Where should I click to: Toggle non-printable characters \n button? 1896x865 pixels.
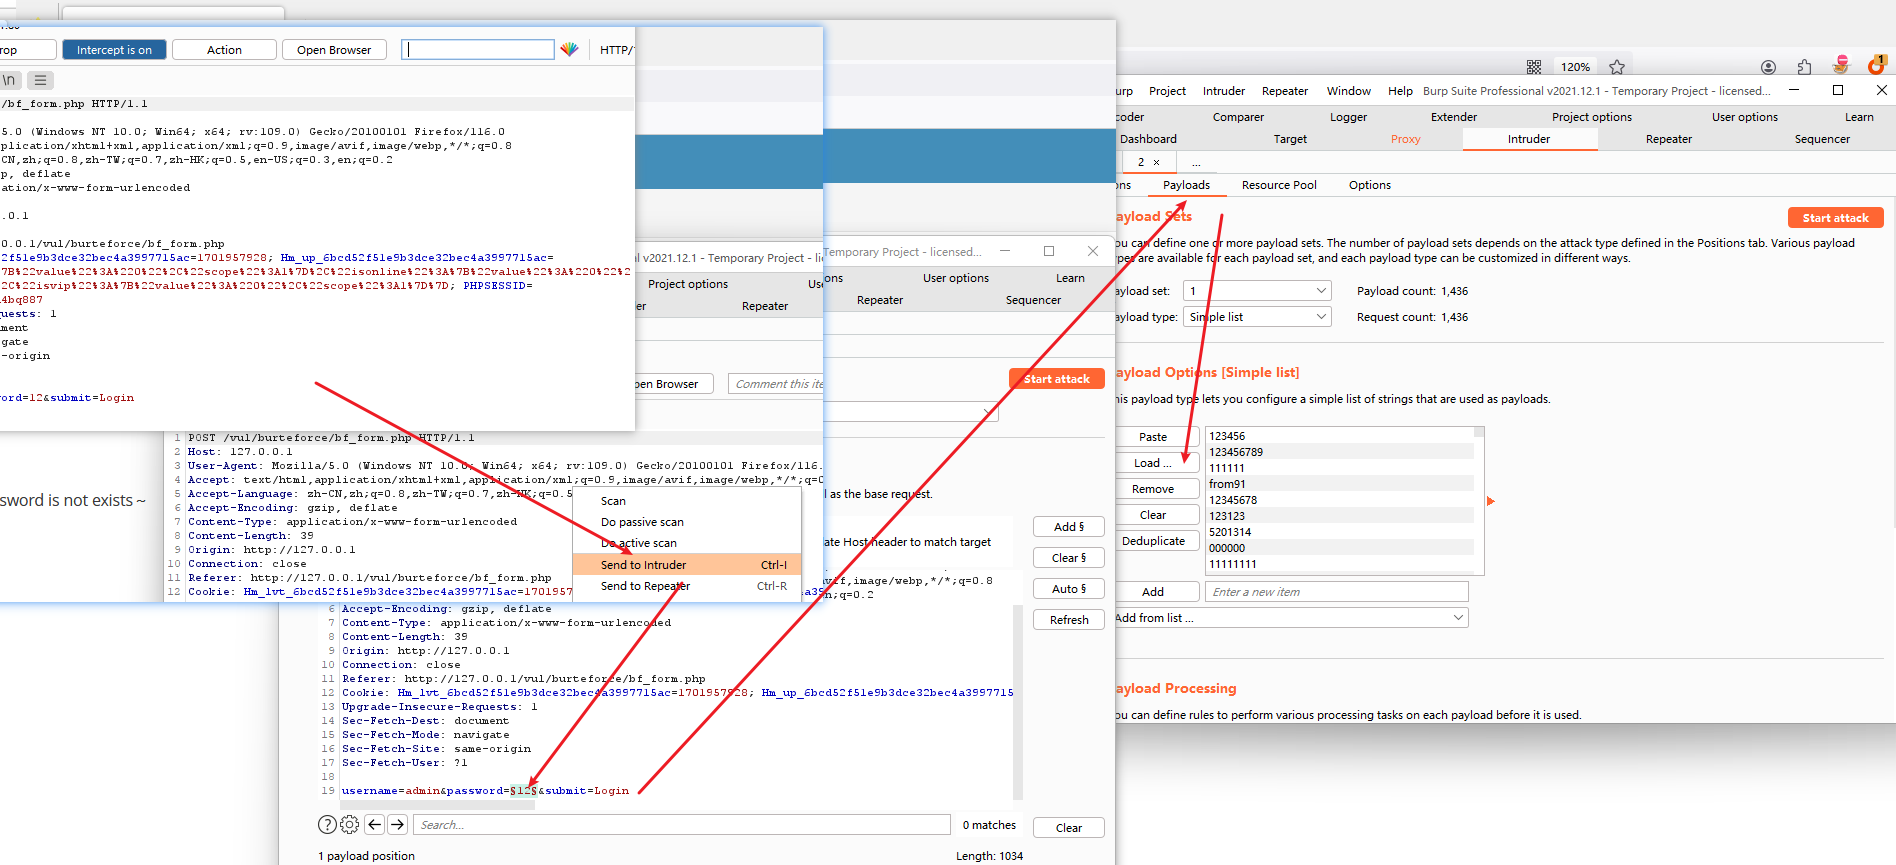pos(9,80)
